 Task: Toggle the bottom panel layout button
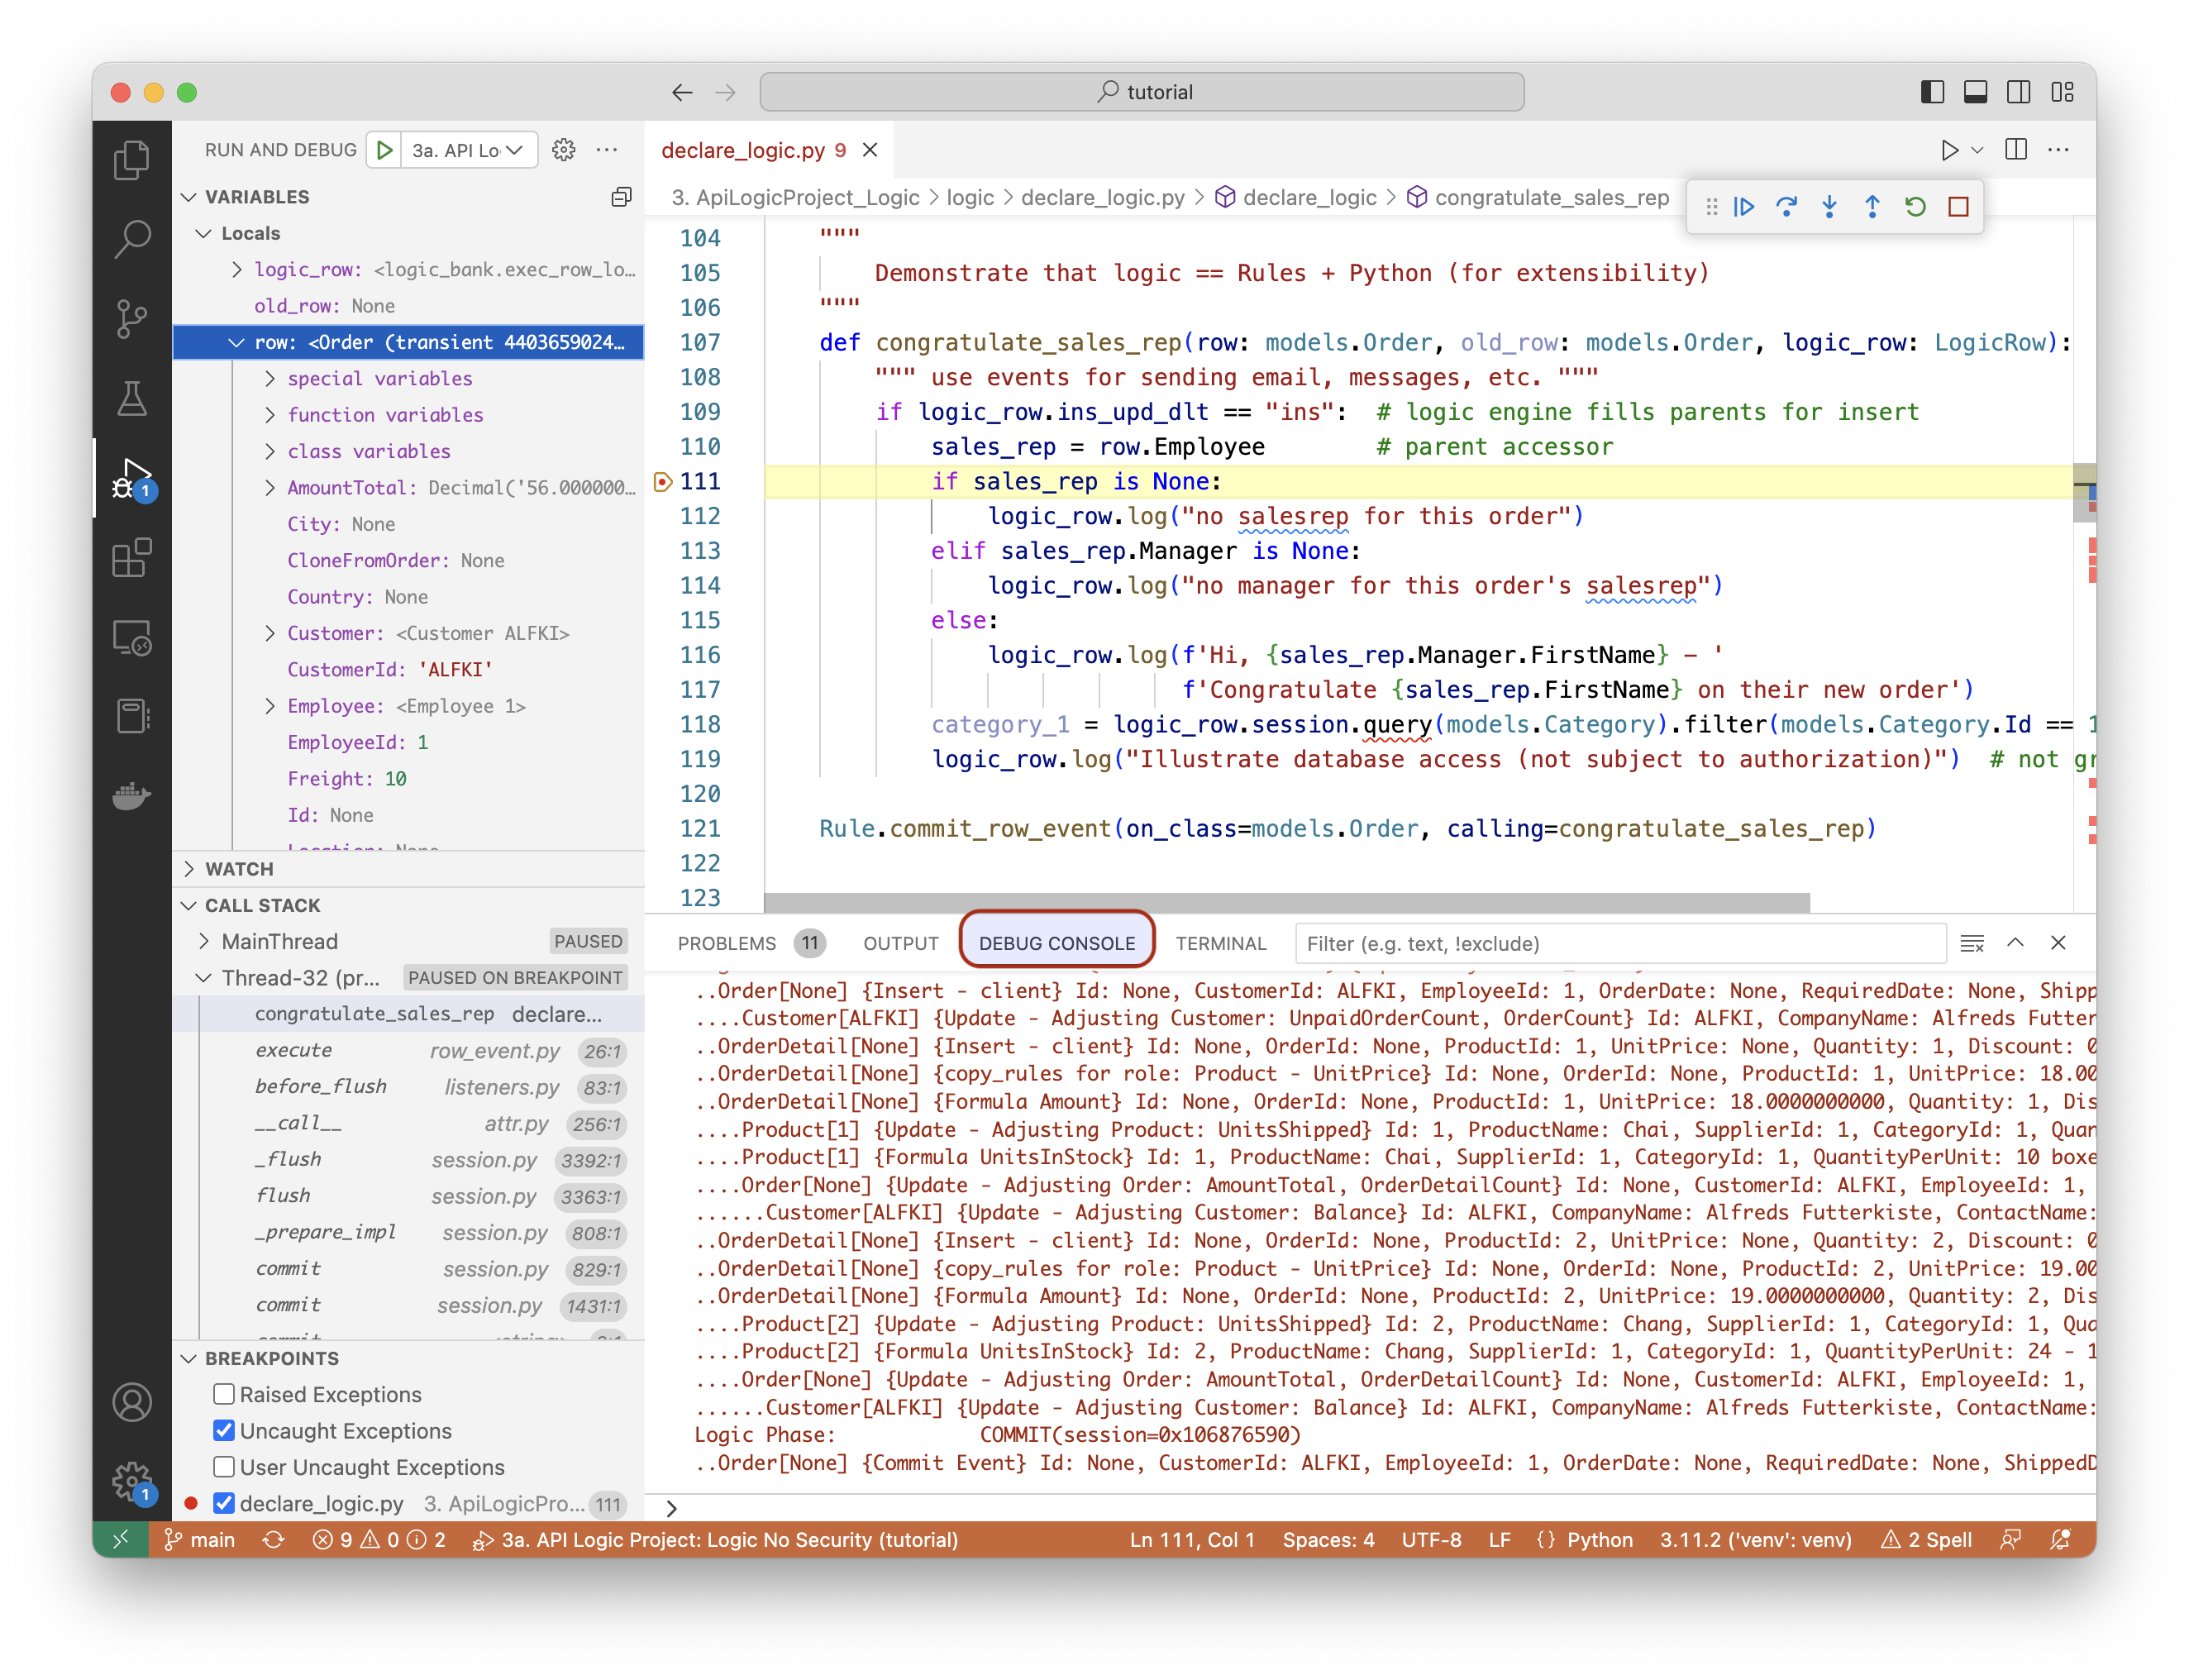click(1975, 92)
